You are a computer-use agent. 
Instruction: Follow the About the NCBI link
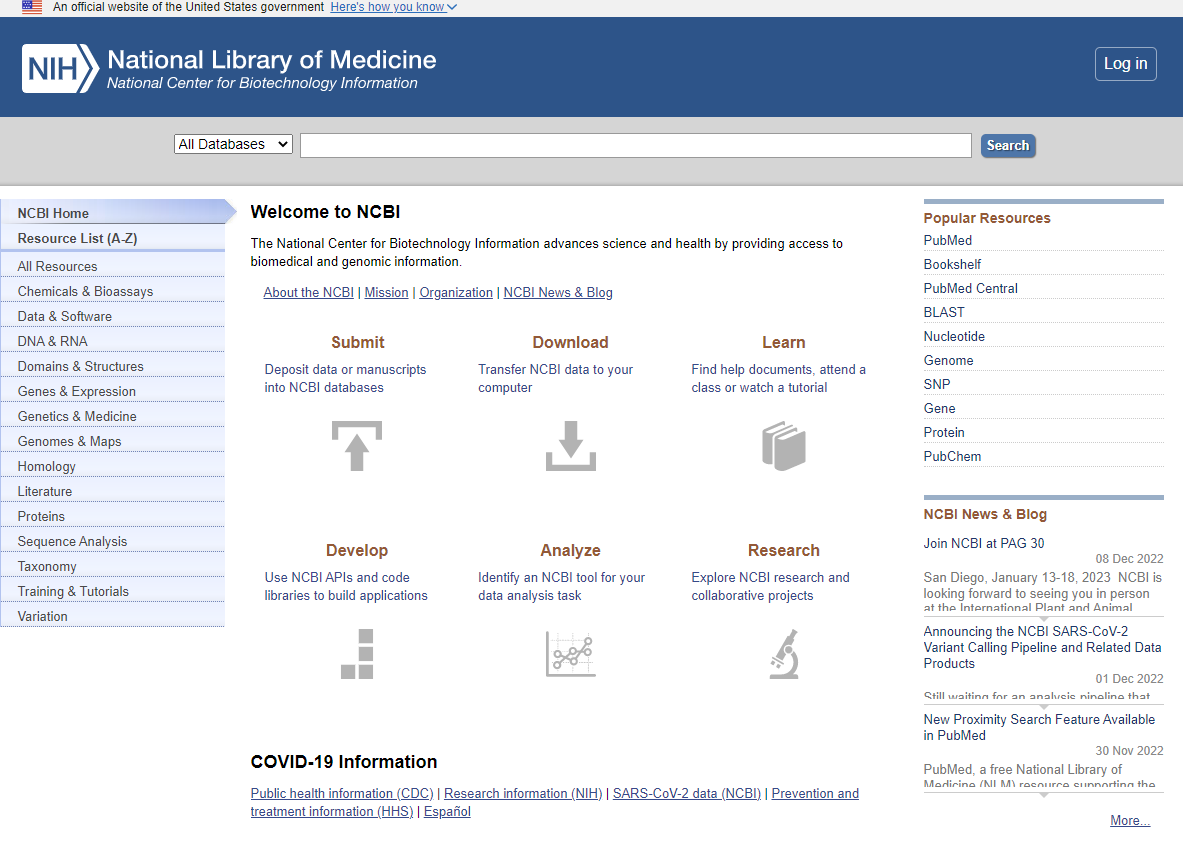tap(309, 292)
